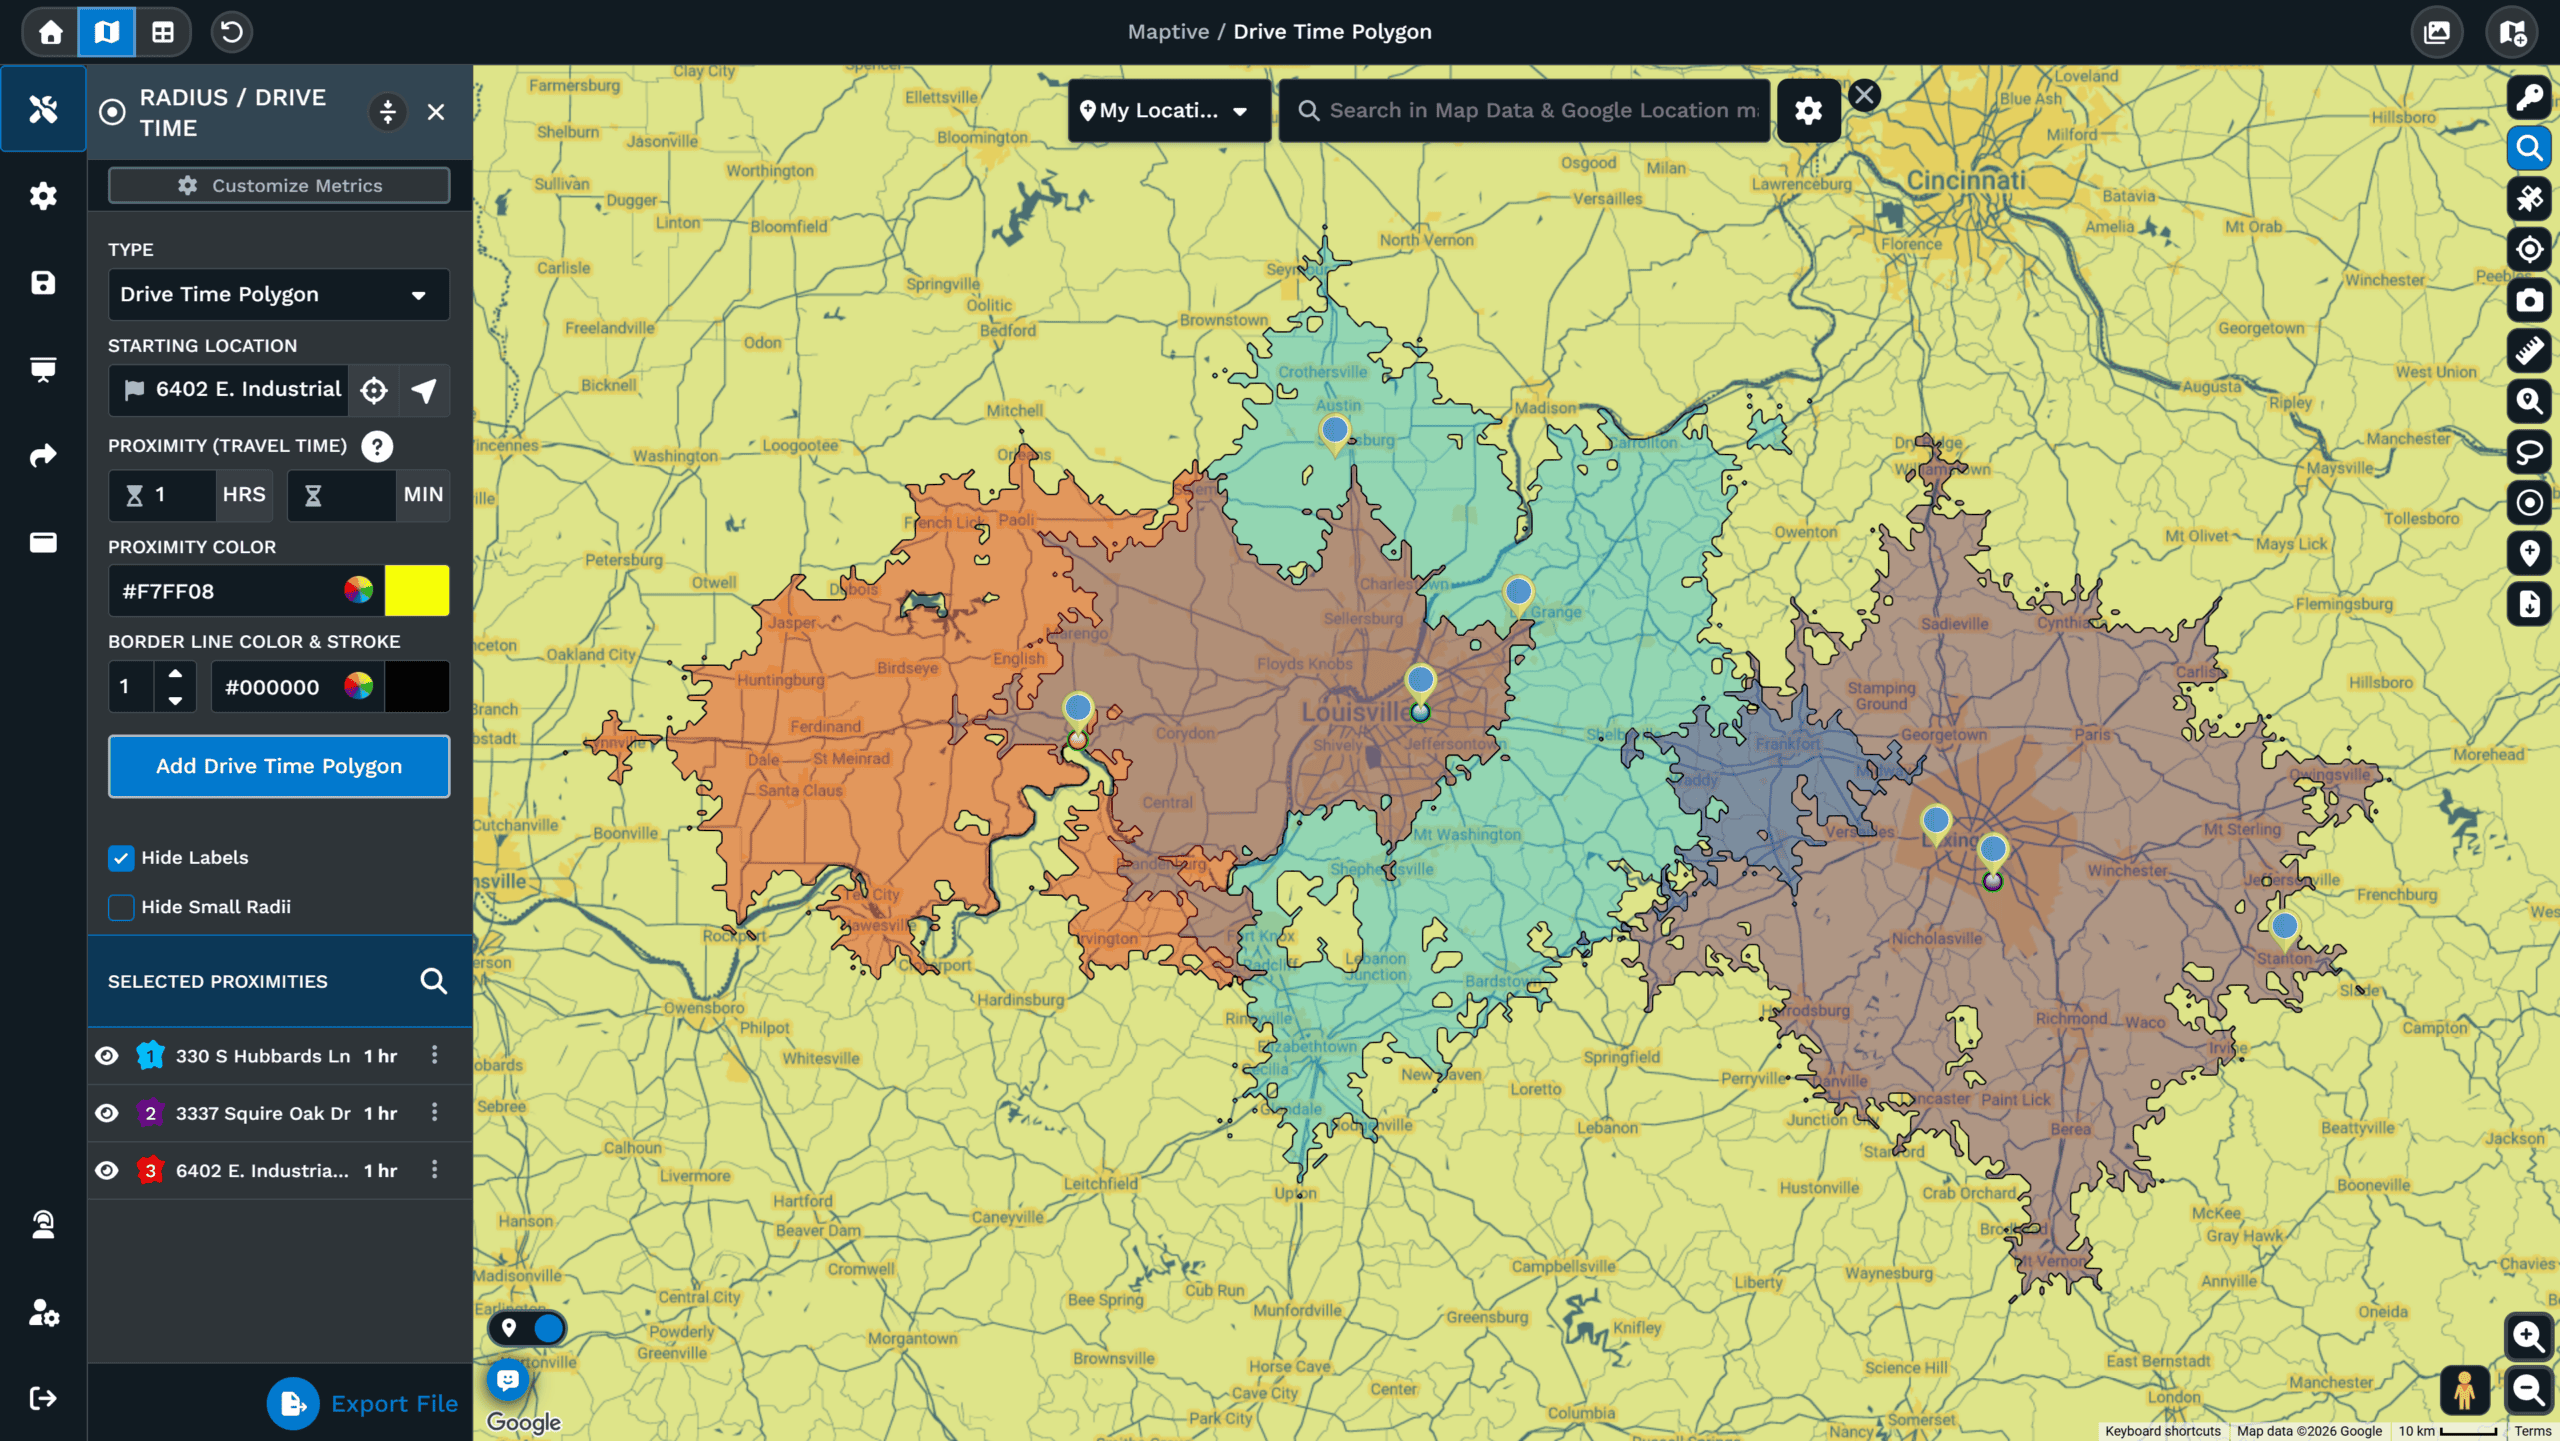Viewport: 2560px width, 1441px height.
Task: Close the map search bar
Action: (1864, 96)
